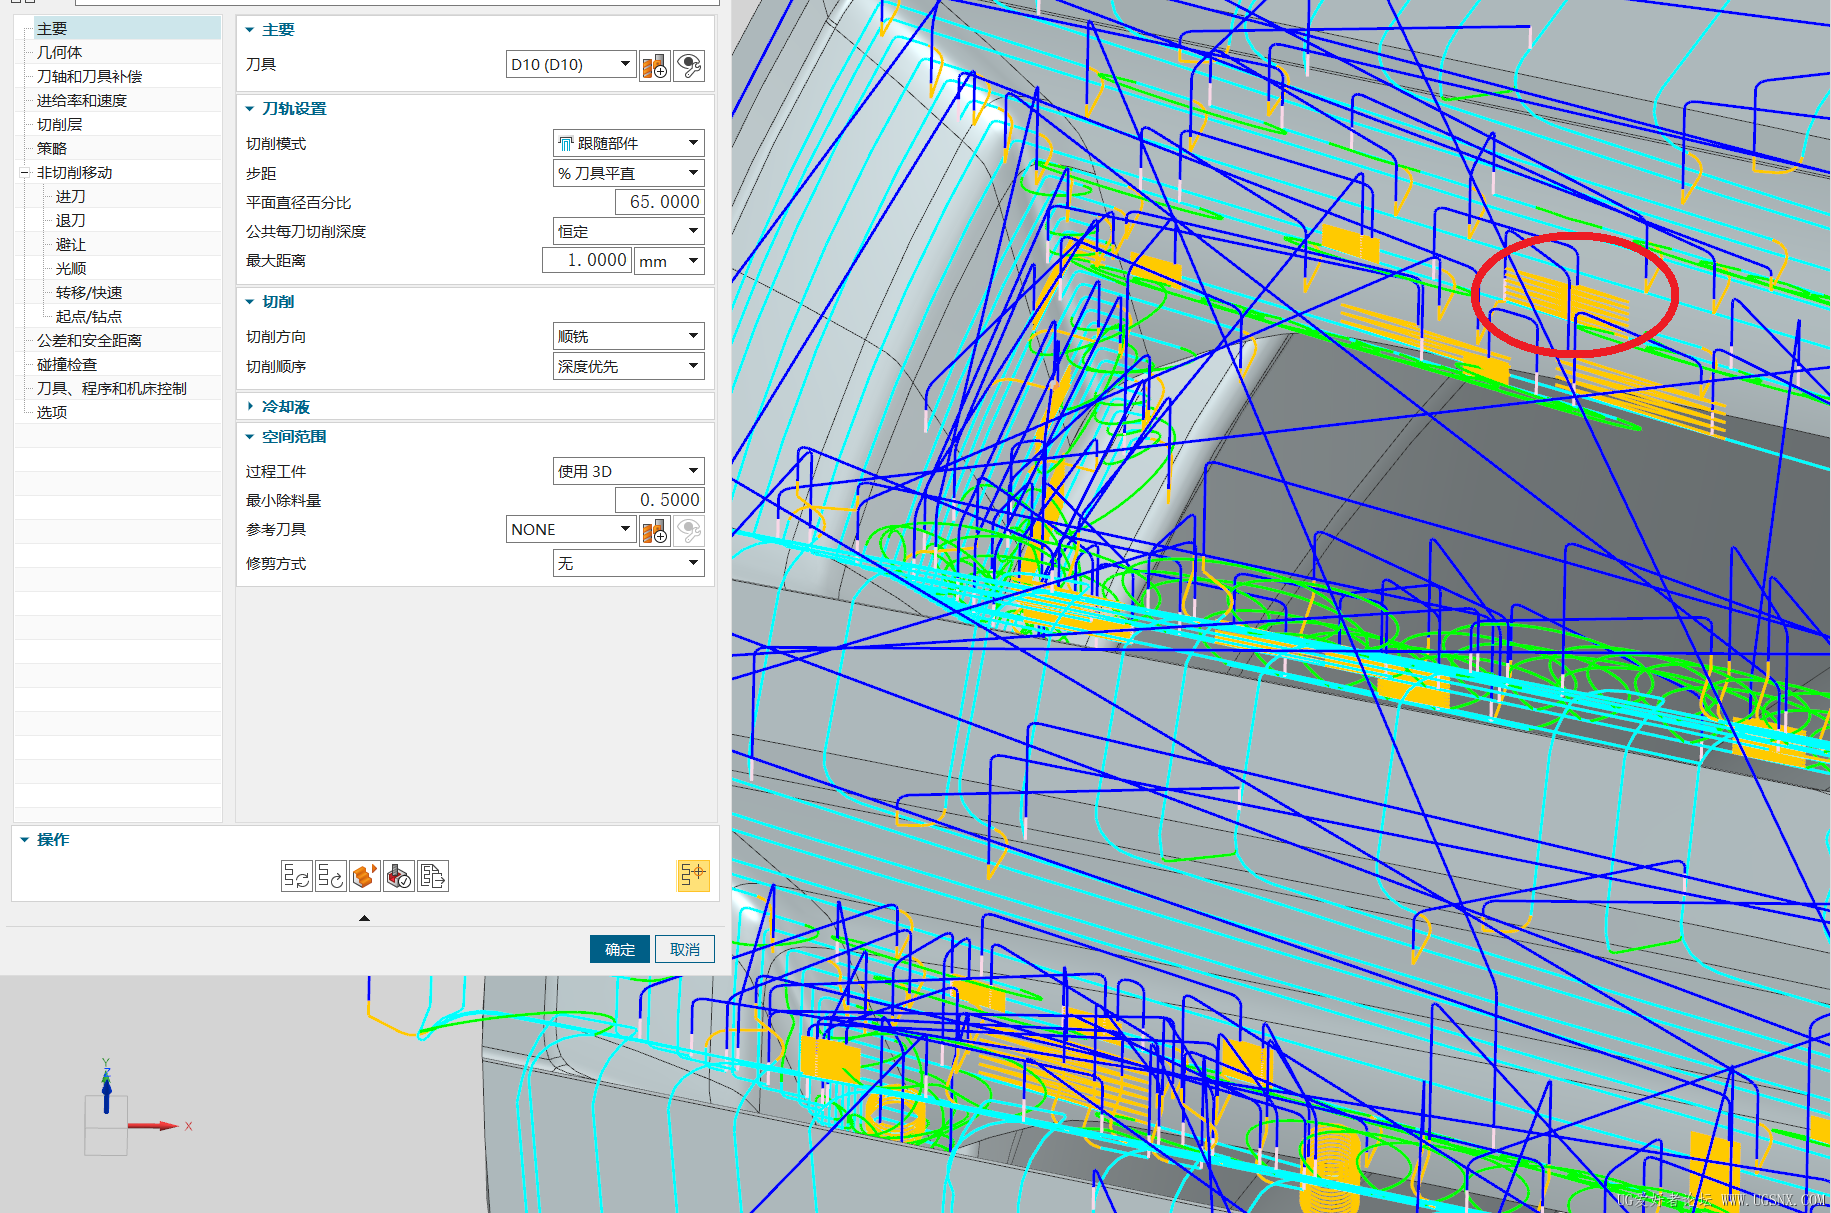1831x1213 pixels.
Task: Click the create new tool icon beside D10
Action: 655,66
